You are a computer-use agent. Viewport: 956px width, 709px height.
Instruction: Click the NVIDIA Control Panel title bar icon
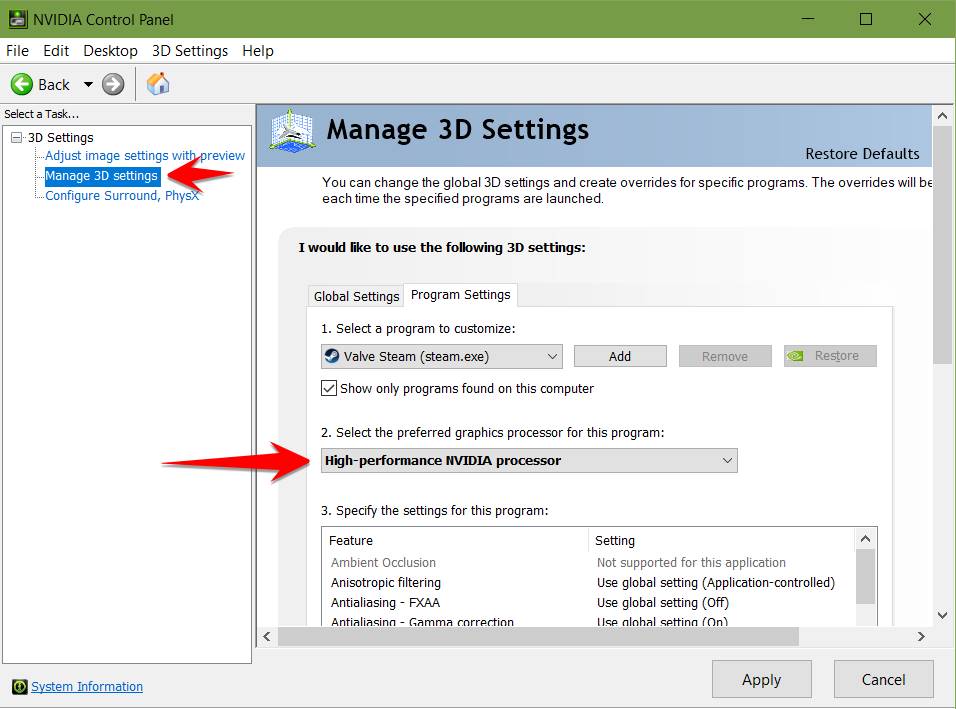18,20
